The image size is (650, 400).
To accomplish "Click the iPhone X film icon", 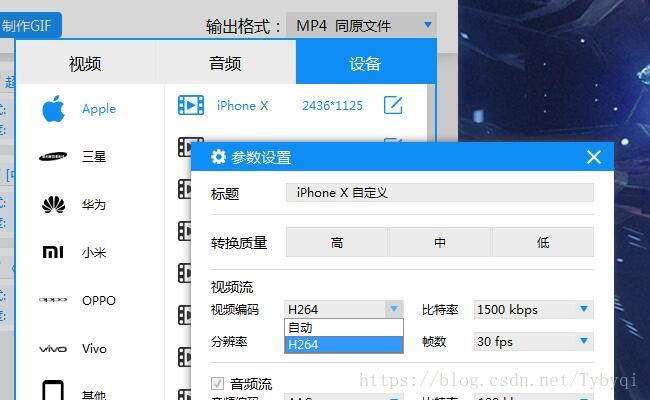I will [x=191, y=105].
